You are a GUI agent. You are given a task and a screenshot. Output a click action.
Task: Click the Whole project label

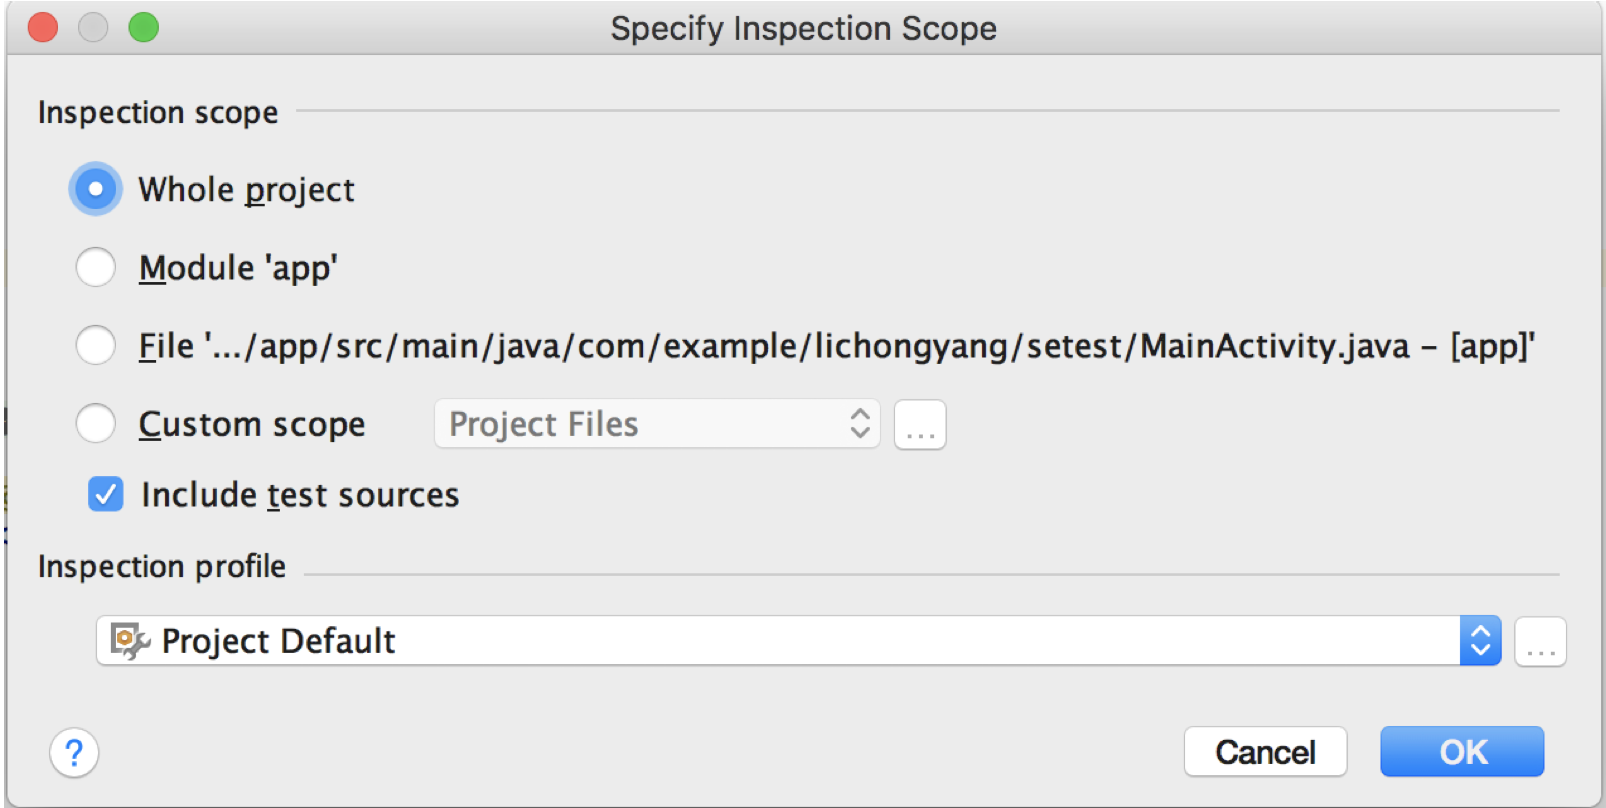246,190
